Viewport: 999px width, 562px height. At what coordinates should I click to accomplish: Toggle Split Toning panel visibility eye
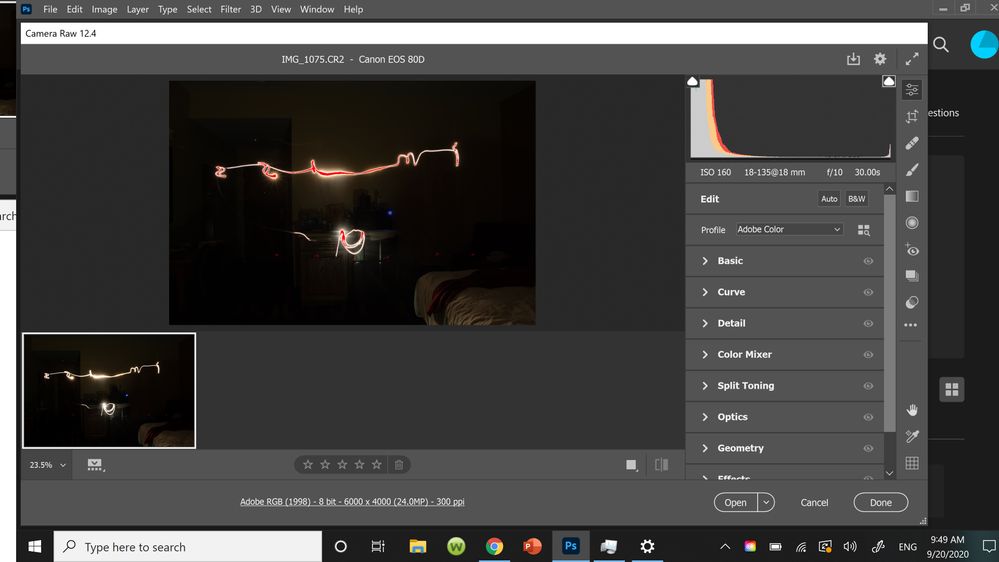tap(868, 386)
